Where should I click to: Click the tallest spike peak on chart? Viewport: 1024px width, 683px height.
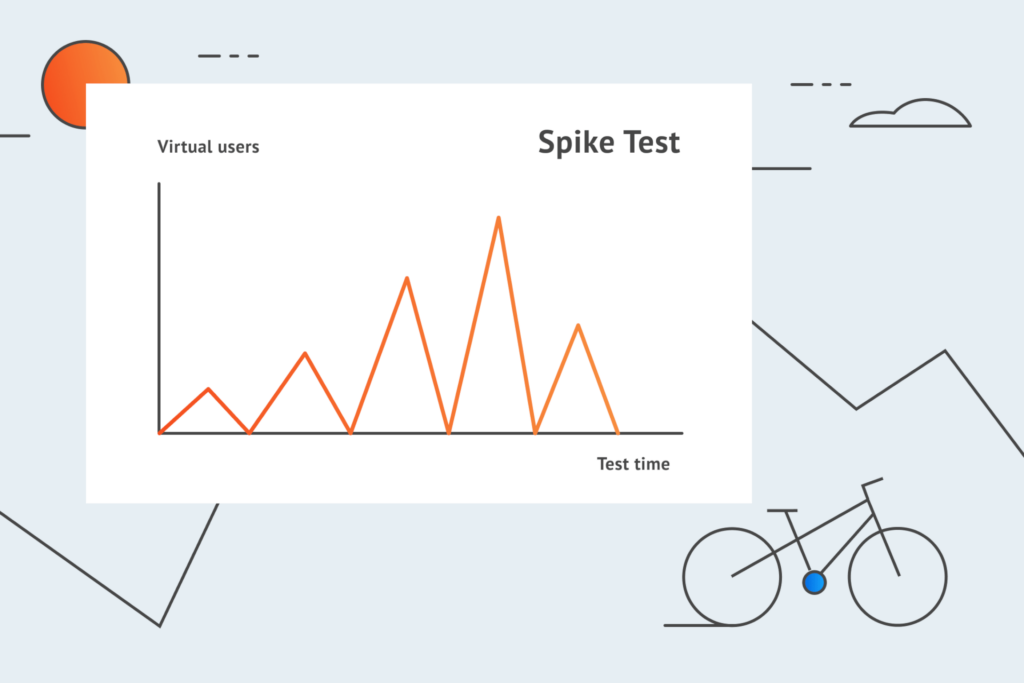click(x=498, y=218)
